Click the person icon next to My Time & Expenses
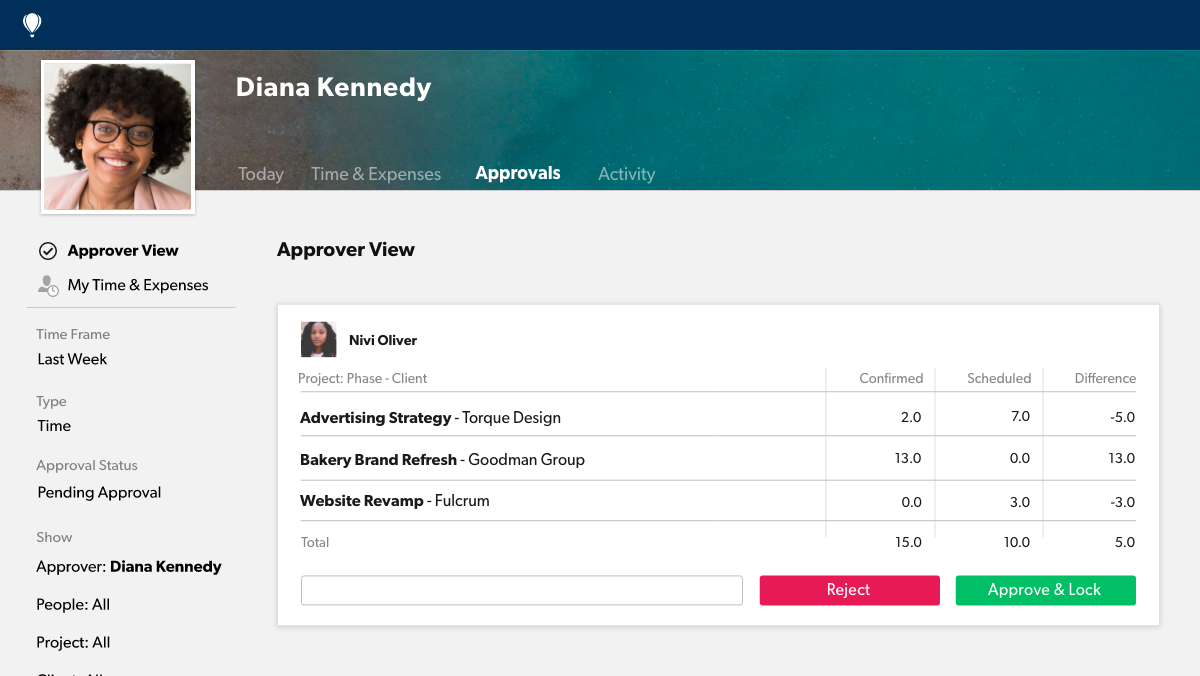Image resolution: width=1200 pixels, height=676 pixels. coord(47,285)
